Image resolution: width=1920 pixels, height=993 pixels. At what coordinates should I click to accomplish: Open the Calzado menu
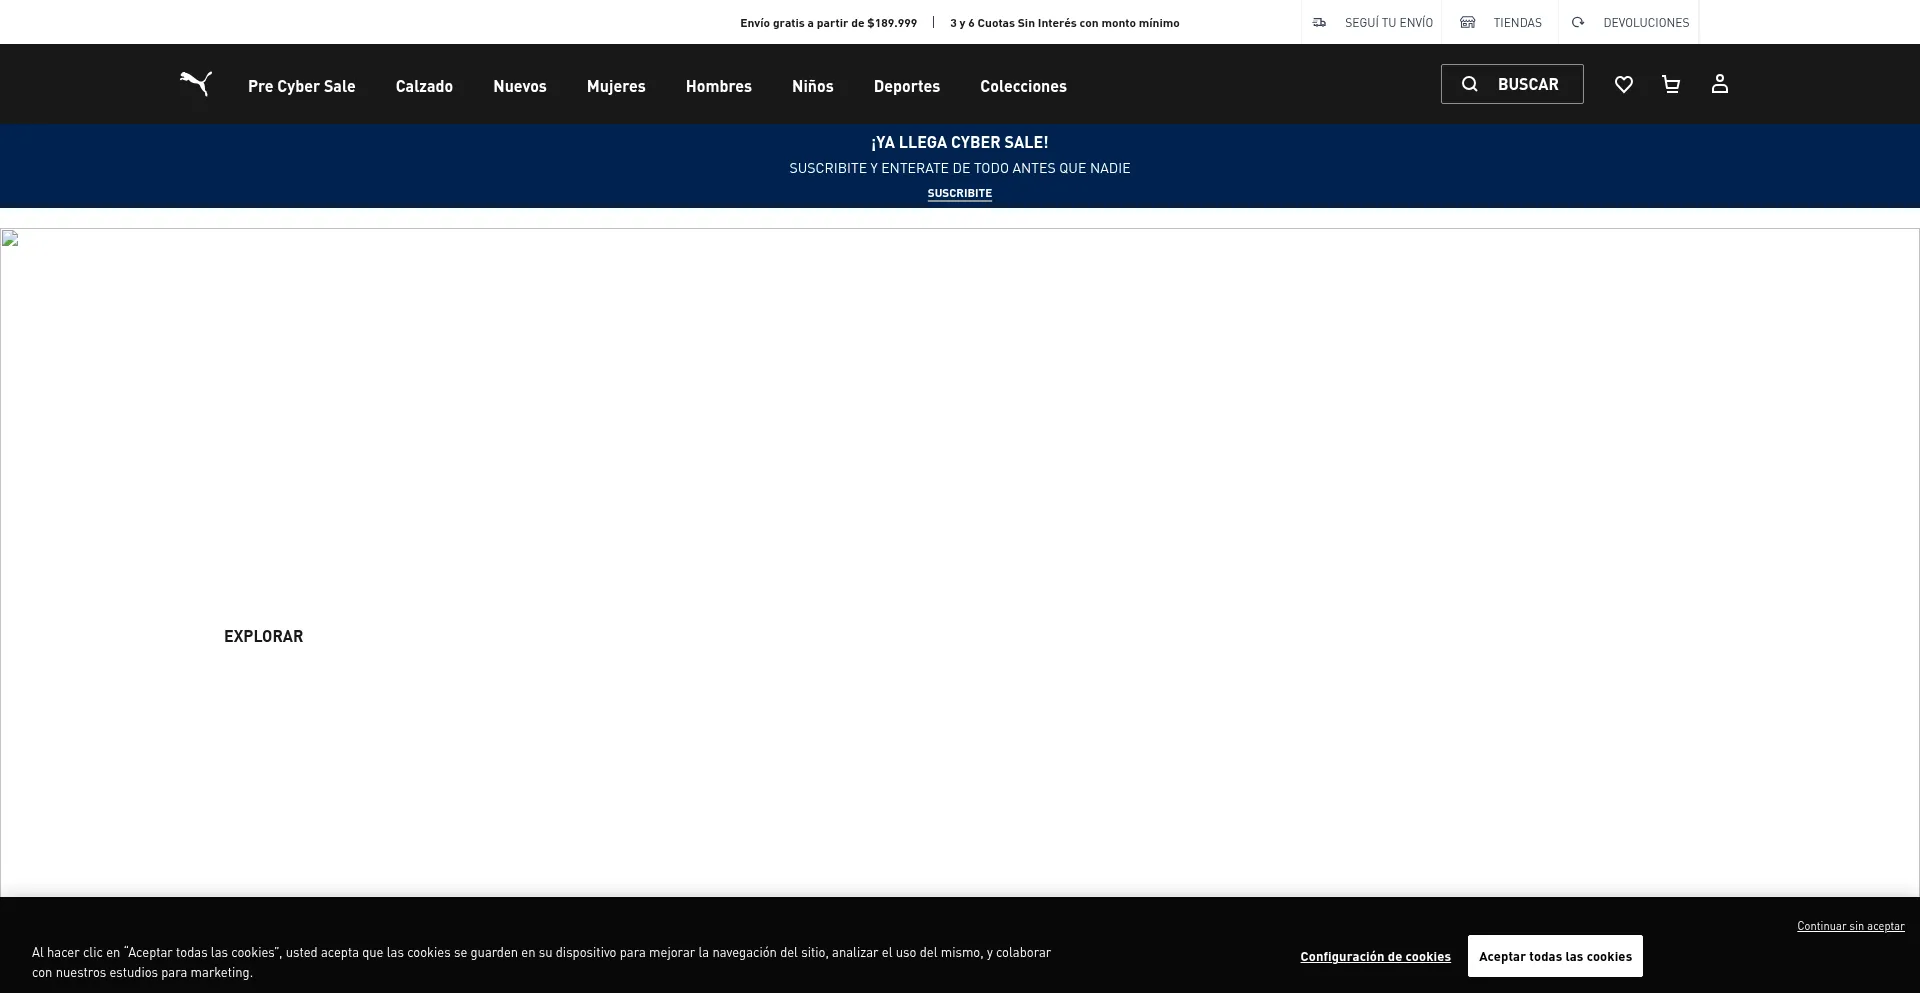[424, 86]
